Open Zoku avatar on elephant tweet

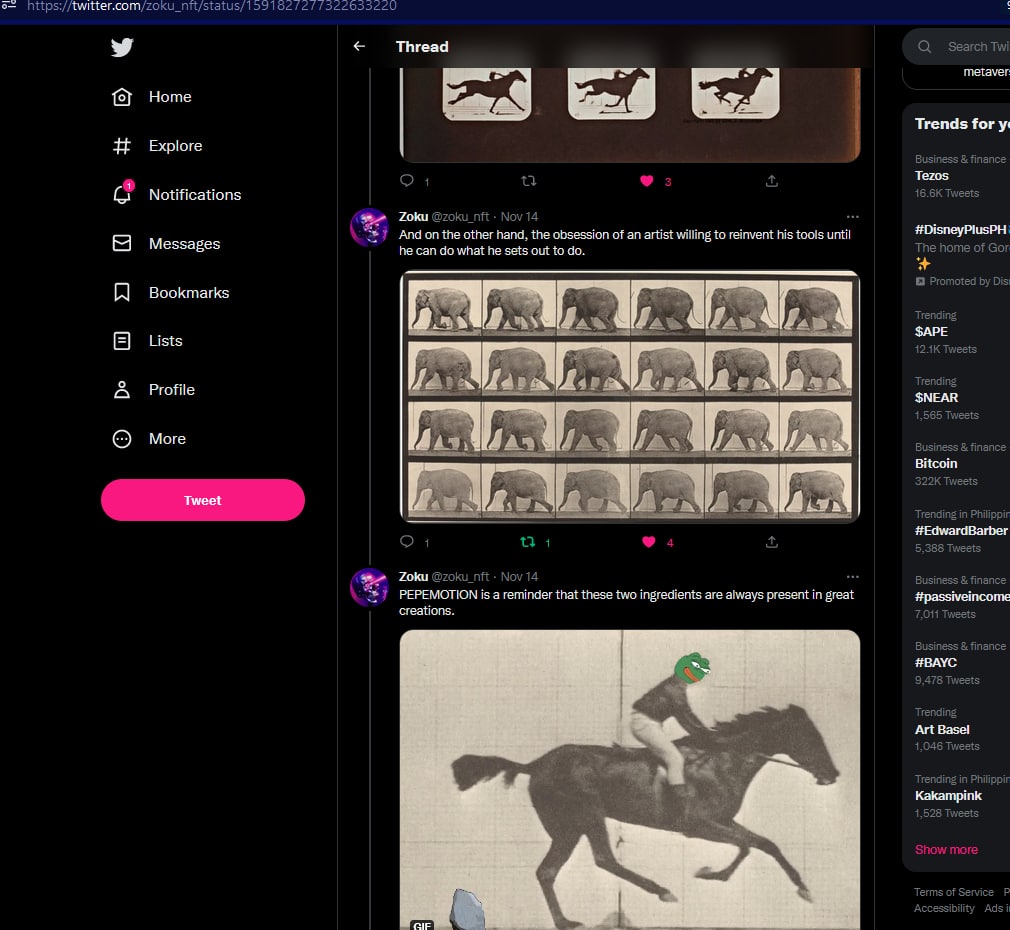(x=369, y=227)
